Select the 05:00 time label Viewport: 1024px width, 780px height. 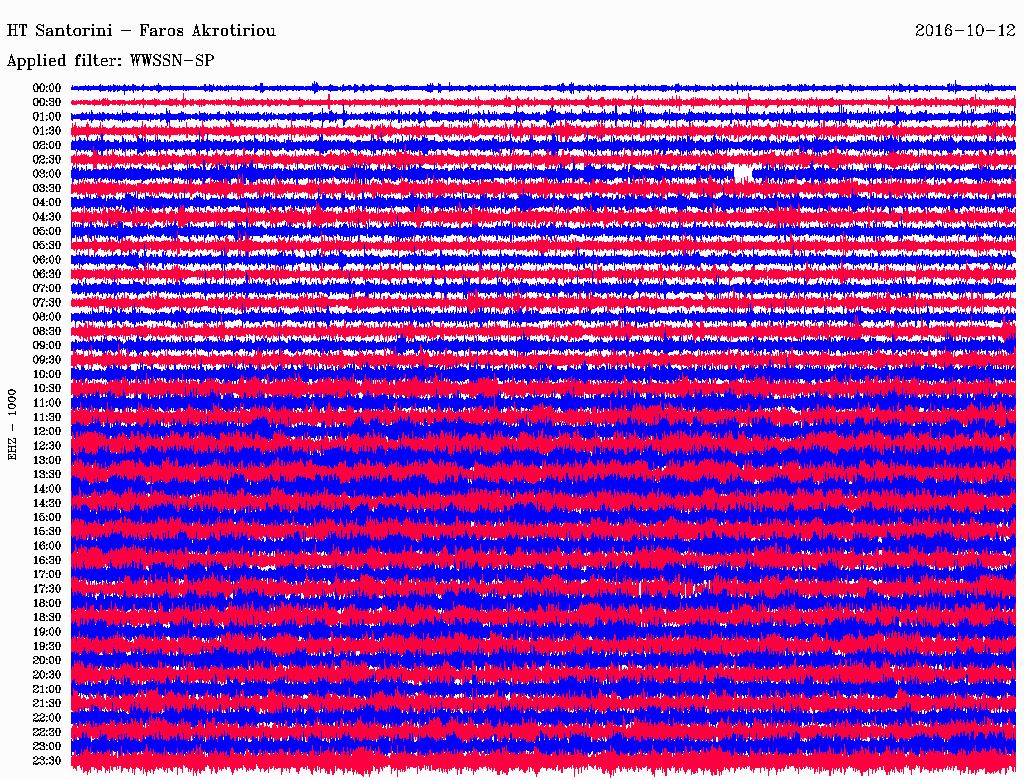click(47, 231)
